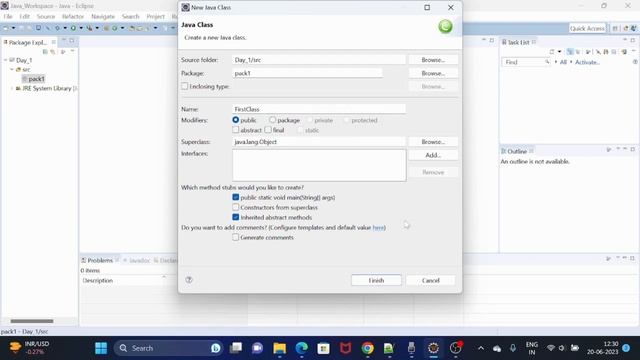Click the Quick Access search box
The height and width of the screenshot is (360, 640).
(587, 28)
